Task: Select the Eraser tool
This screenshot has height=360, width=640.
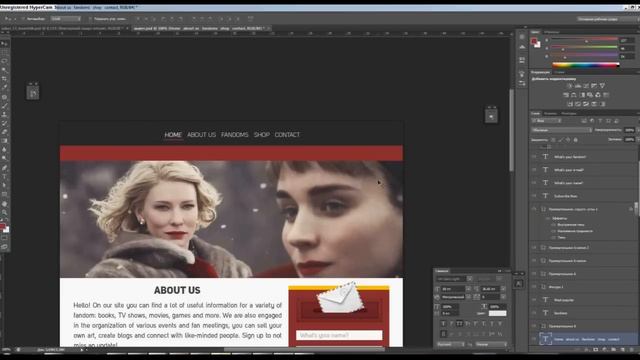Action: click(x=4, y=132)
